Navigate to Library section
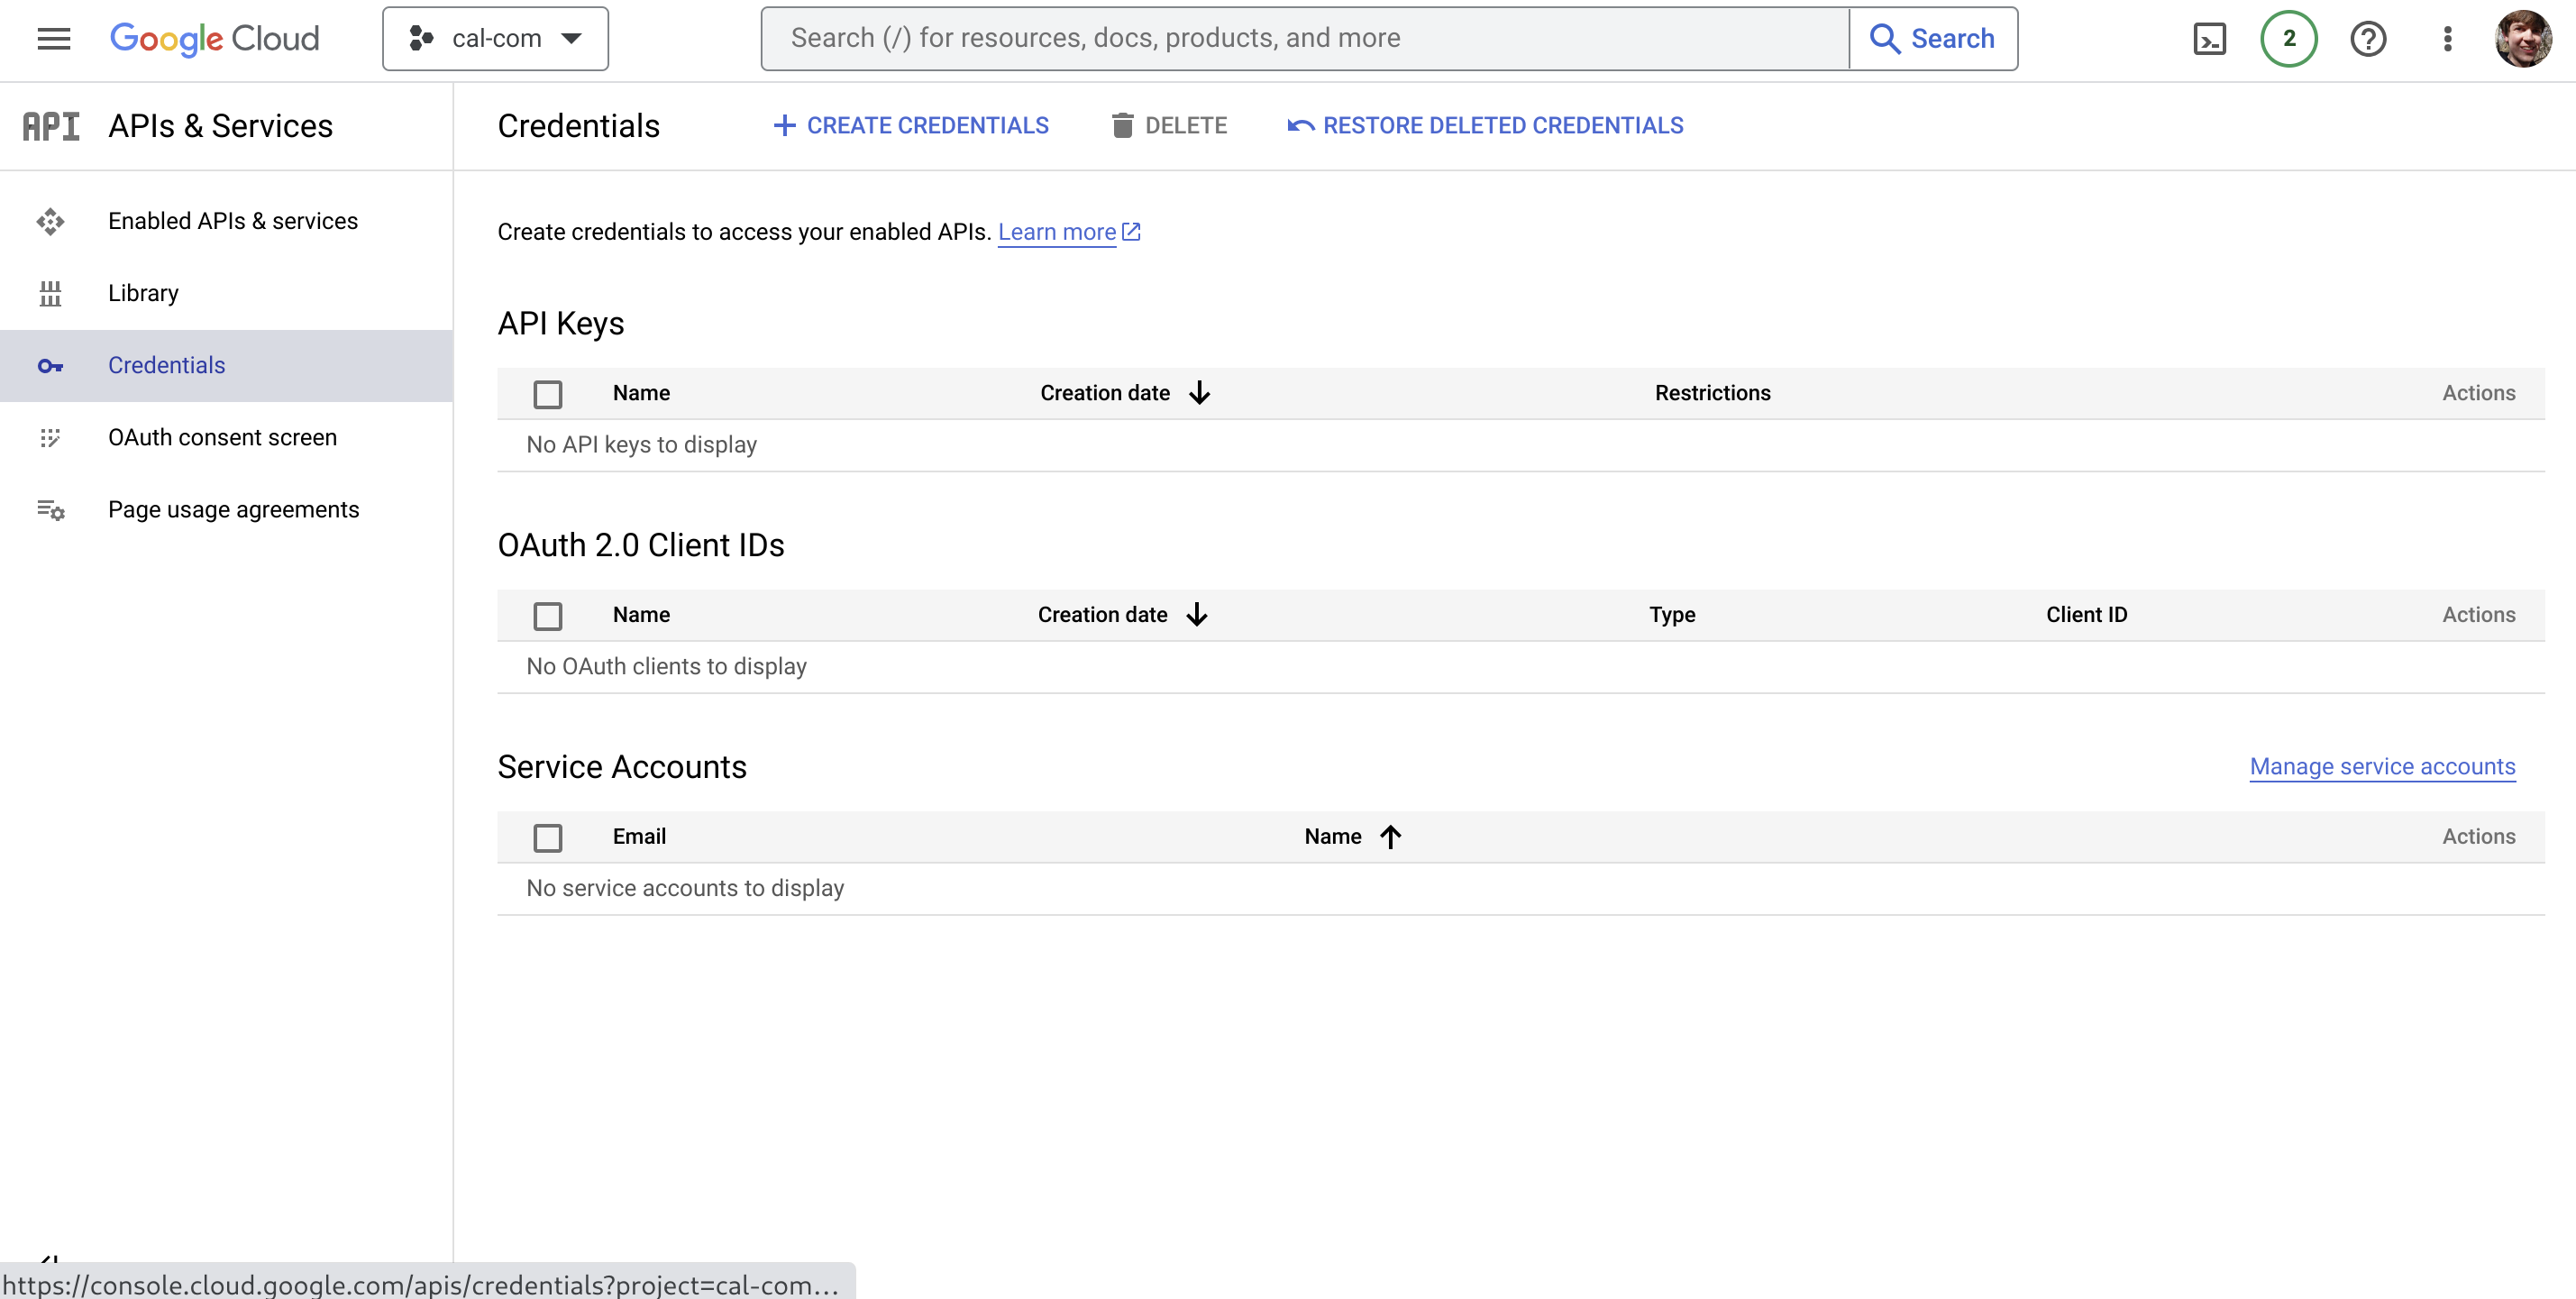 [142, 293]
